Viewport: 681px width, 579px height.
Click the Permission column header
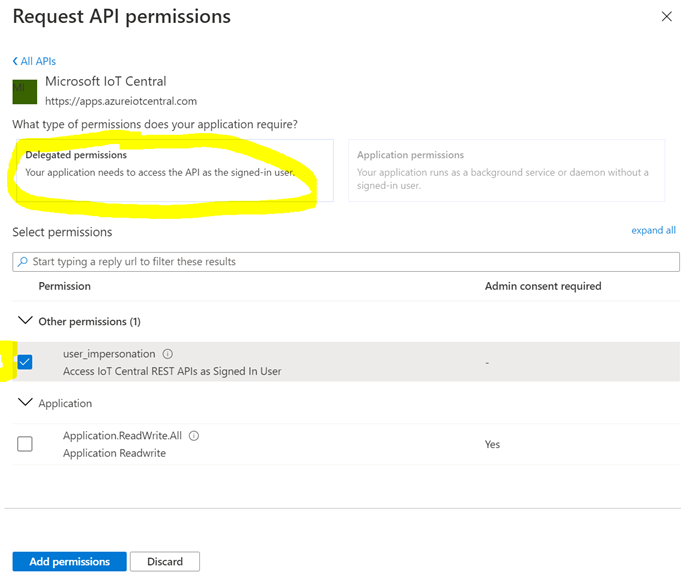pos(65,286)
